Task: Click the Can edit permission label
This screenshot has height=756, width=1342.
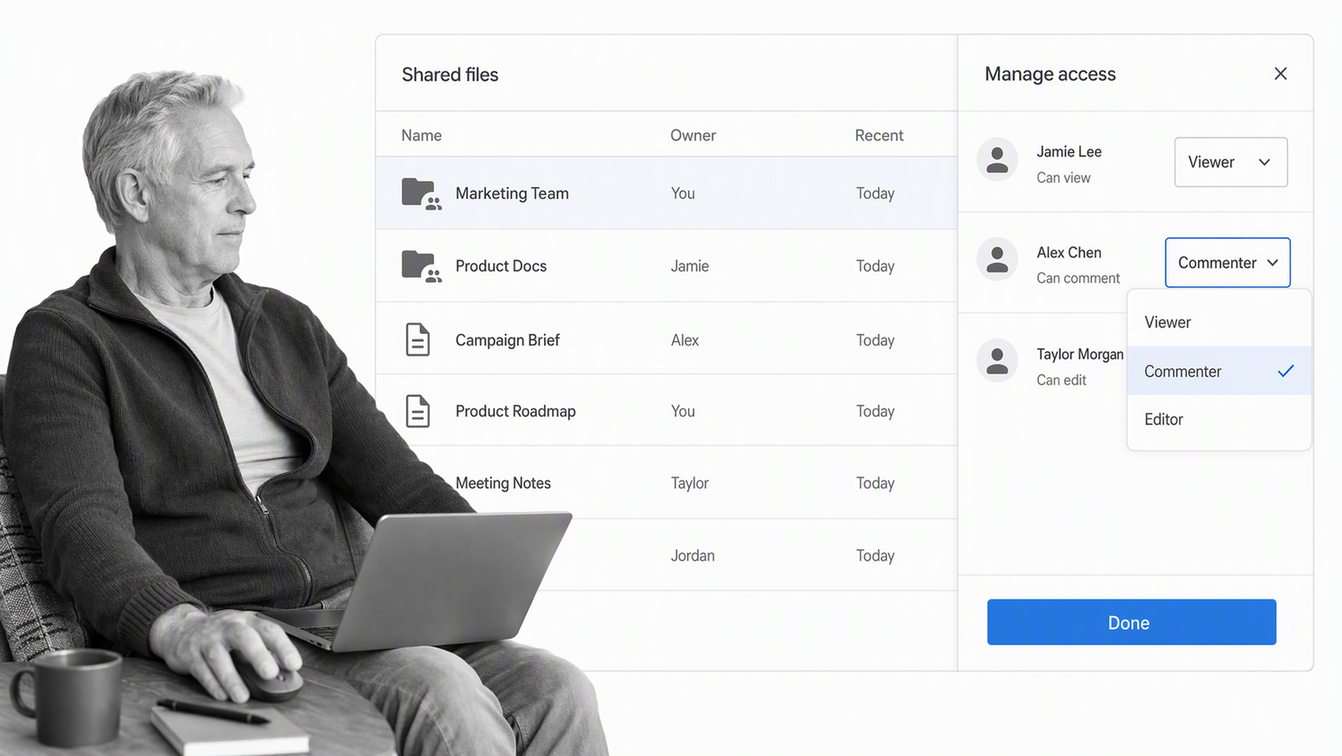Action: (x=1061, y=380)
